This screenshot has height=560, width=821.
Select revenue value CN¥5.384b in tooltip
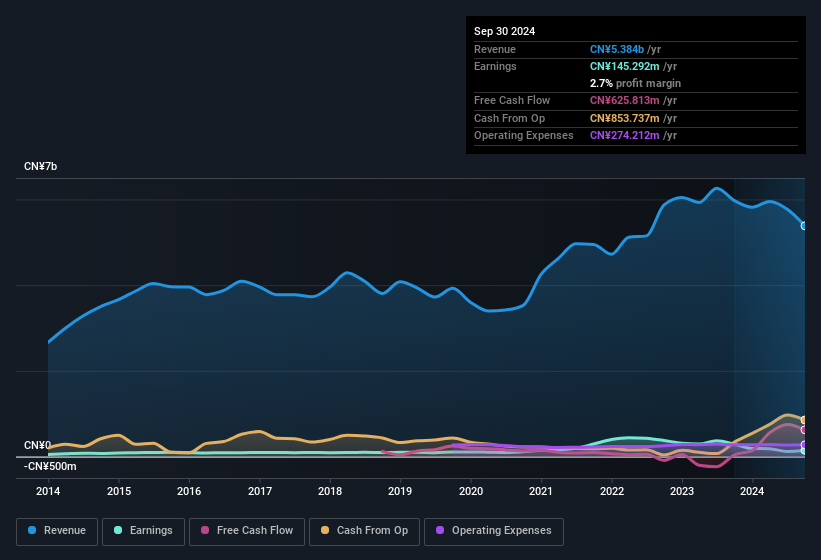coord(617,49)
